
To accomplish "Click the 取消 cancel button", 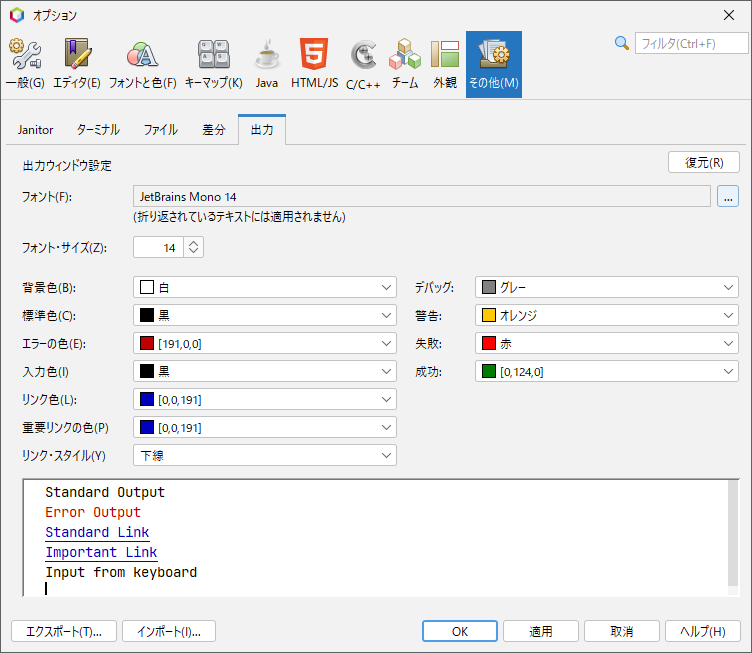I will point(622,631).
